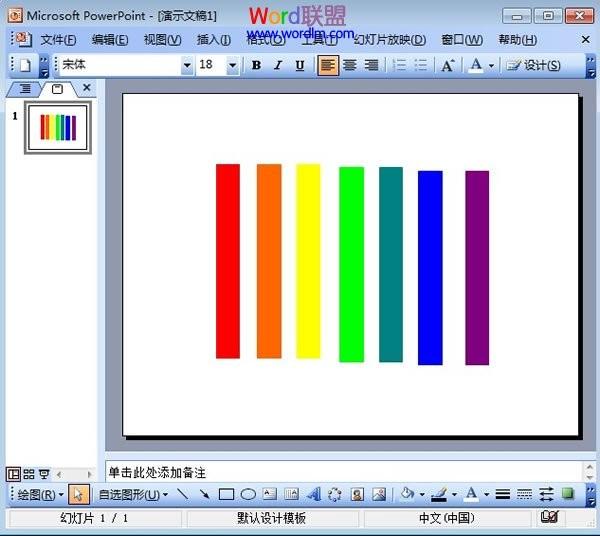The height and width of the screenshot is (536, 600).
Task: Select the Line drawing tool
Action: point(183,494)
